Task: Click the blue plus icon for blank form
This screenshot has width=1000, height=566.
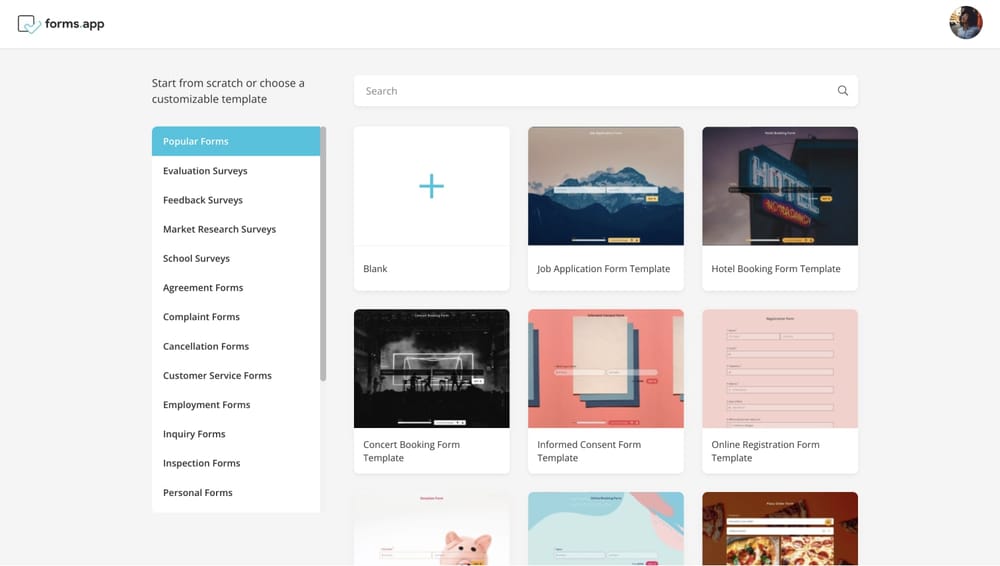Action: 431,186
